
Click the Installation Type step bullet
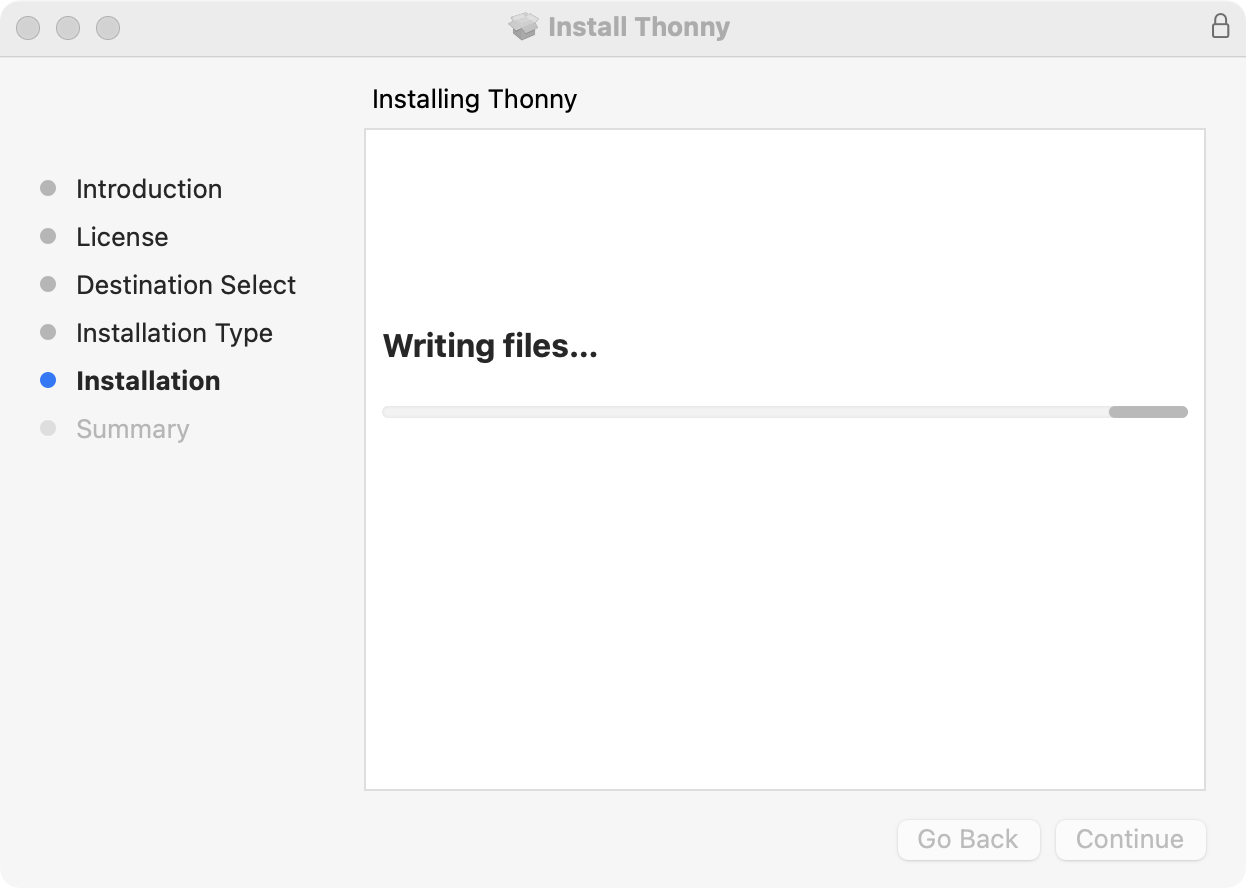(x=48, y=332)
